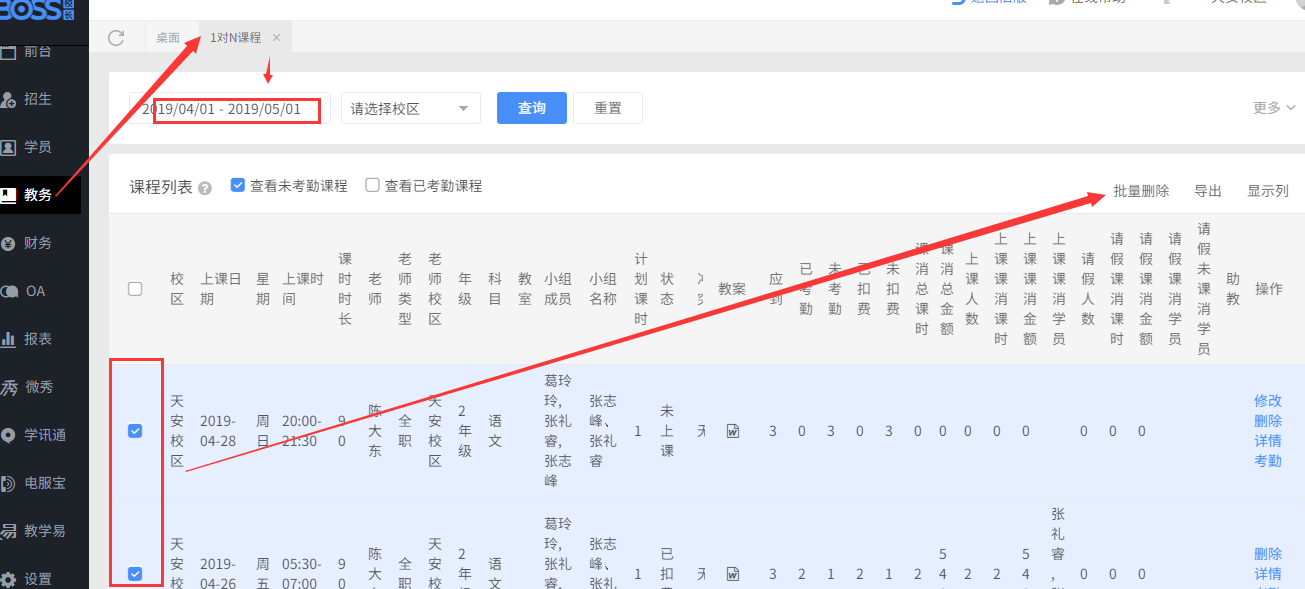Click the 上课时间 column header
1305x589 pixels.
click(x=302, y=289)
